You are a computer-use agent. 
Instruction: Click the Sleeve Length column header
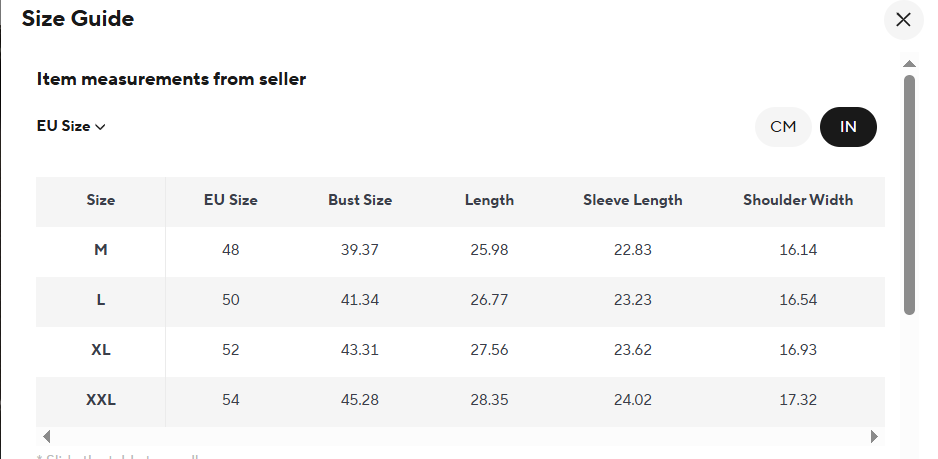pyautogui.click(x=633, y=200)
